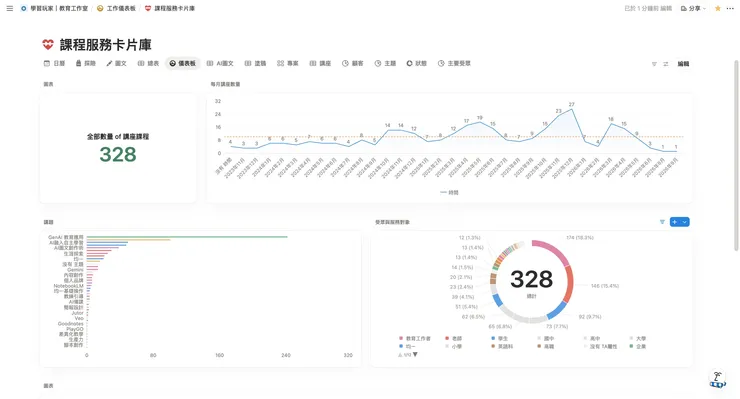Click the 編輯 edit button
740x399 pixels.
point(683,64)
